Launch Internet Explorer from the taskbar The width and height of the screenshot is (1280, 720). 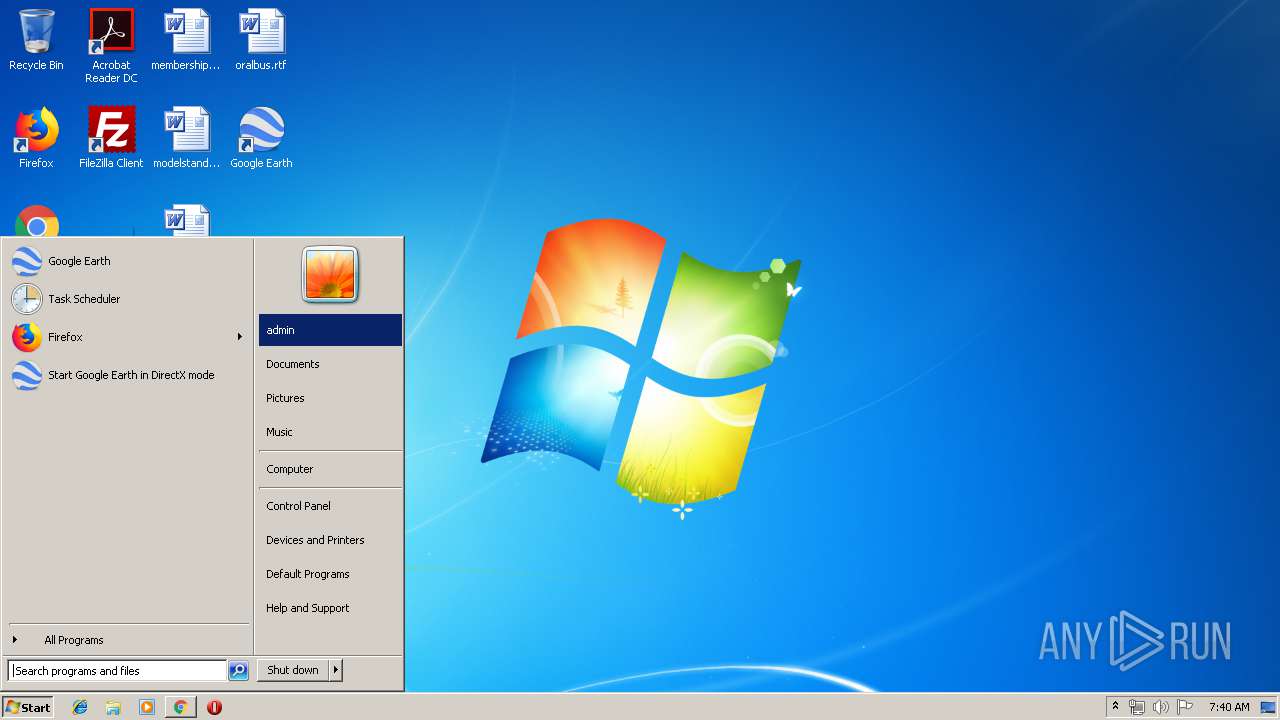(80, 707)
